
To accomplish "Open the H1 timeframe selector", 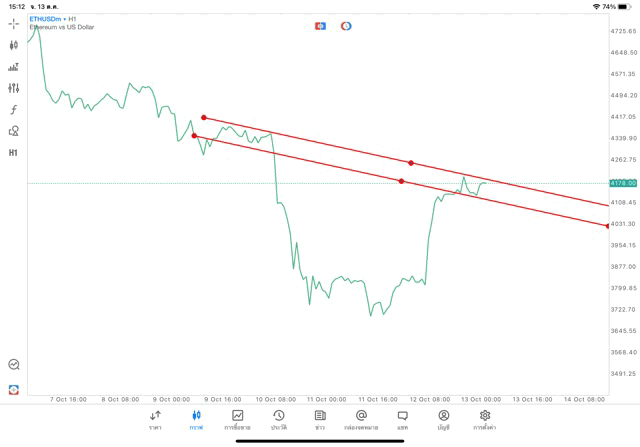I will [x=14, y=153].
